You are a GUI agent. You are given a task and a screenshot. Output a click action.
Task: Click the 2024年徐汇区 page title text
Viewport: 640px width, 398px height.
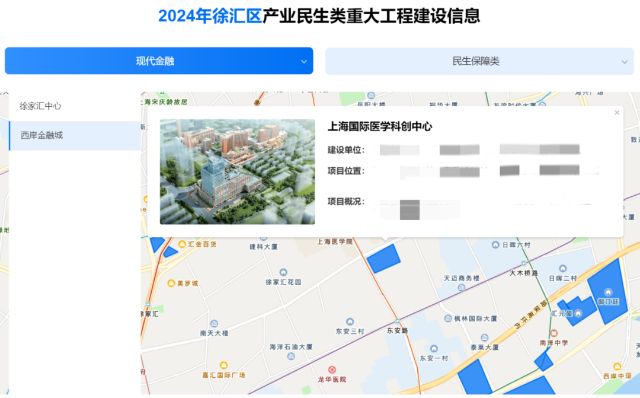(x=210, y=16)
